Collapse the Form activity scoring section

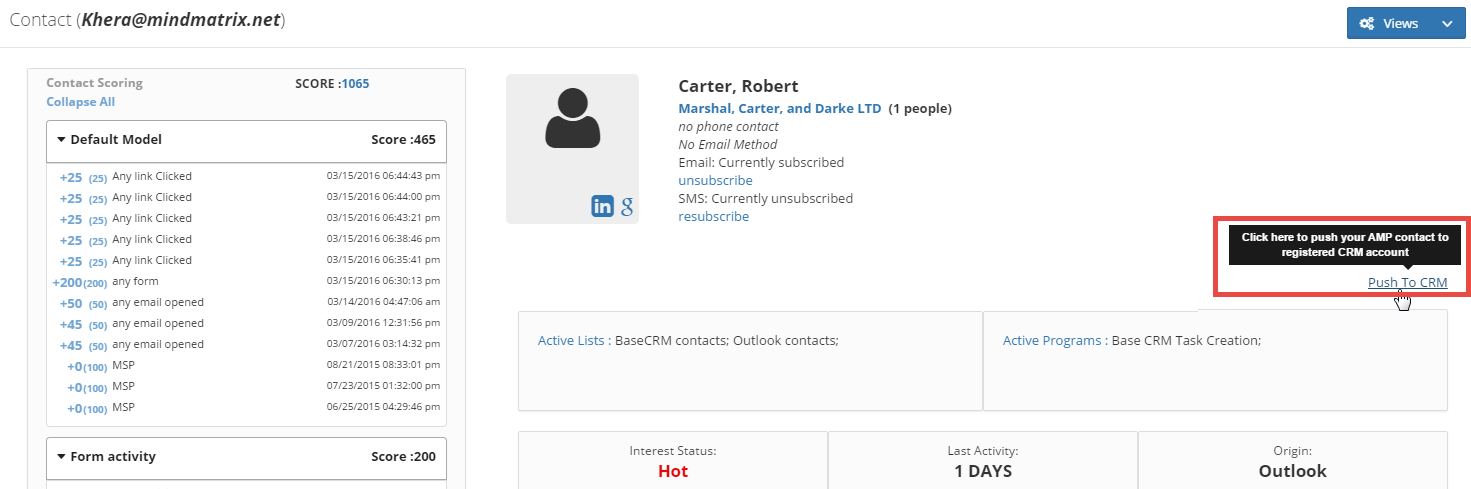pos(62,457)
